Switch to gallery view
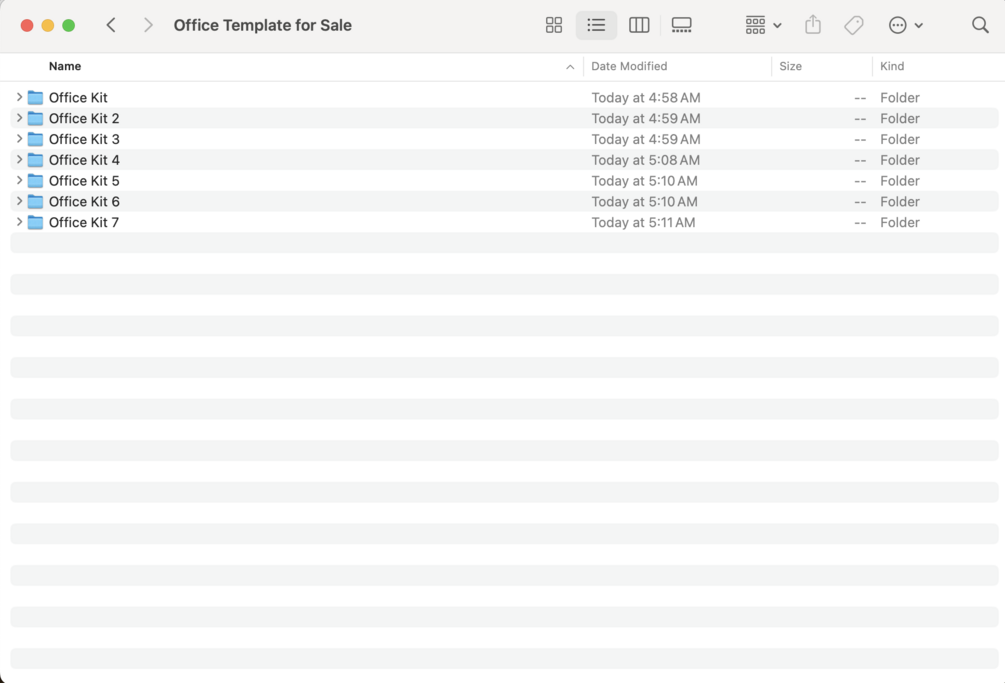The image size is (1005, 683). 681,25
